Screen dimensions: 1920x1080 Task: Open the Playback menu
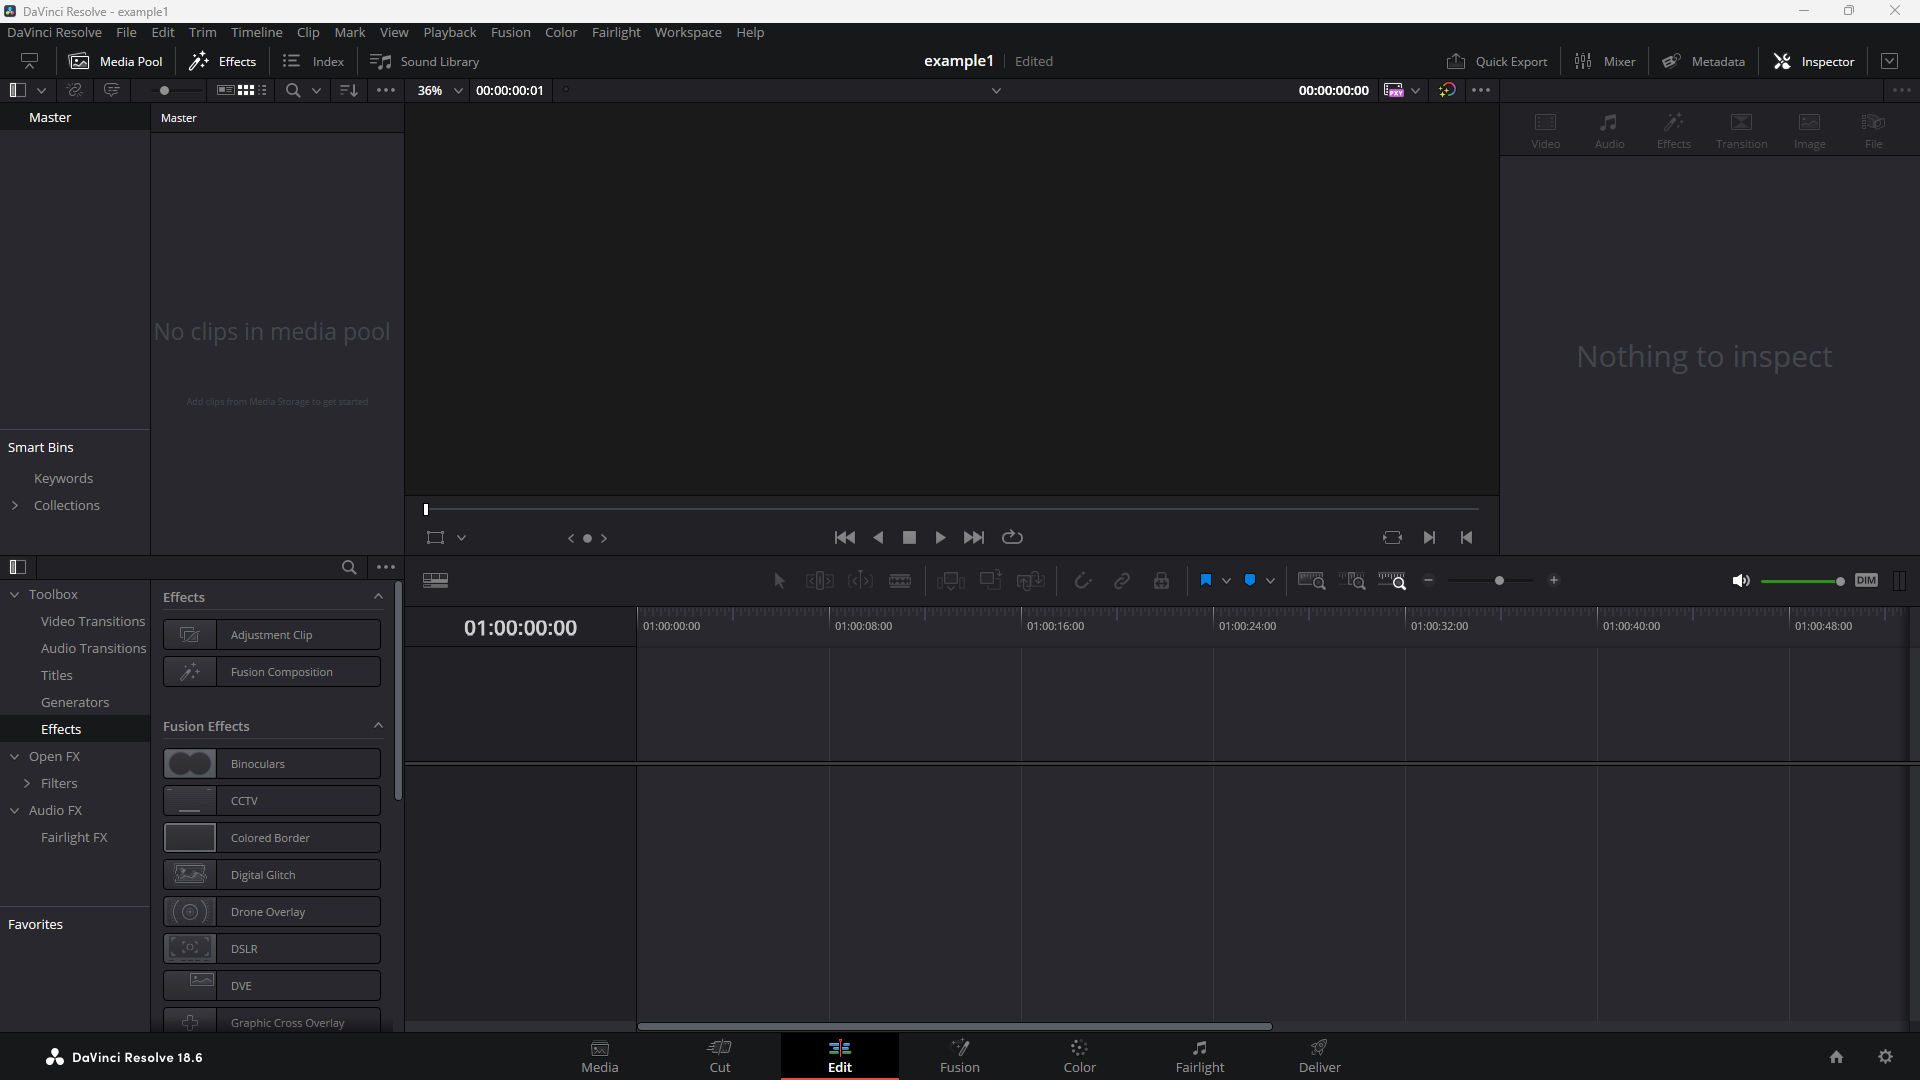click(x=449, y=32)
